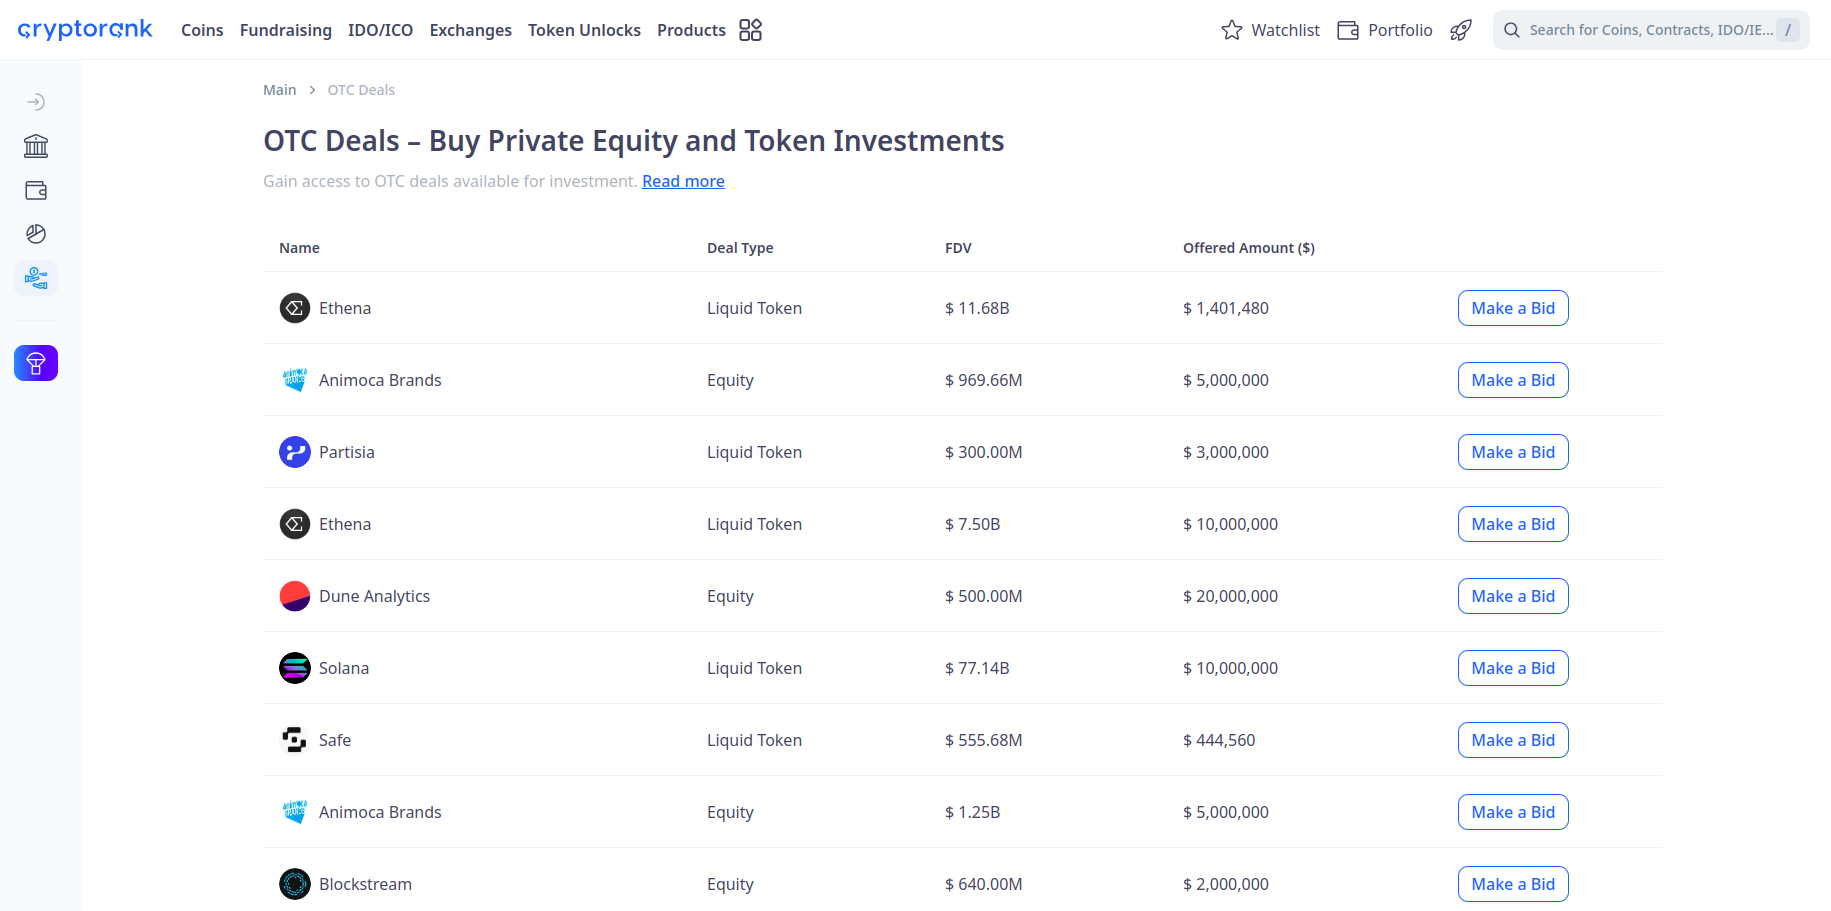
Task: Open the Fundraising menu
Action: click(x=285, y=30)
